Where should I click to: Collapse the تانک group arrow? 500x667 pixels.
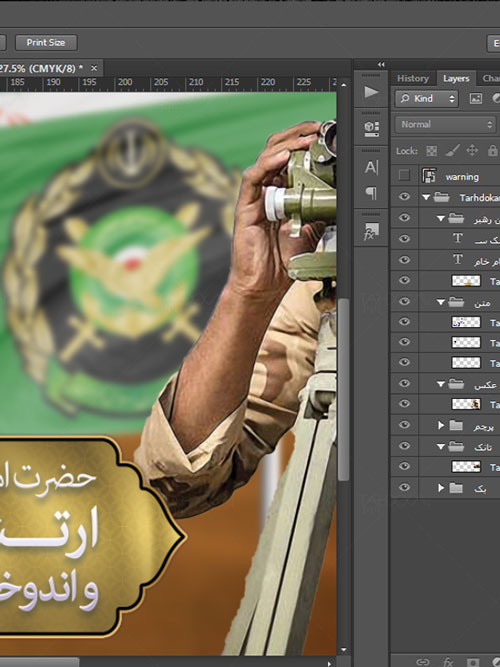(441, 447)
